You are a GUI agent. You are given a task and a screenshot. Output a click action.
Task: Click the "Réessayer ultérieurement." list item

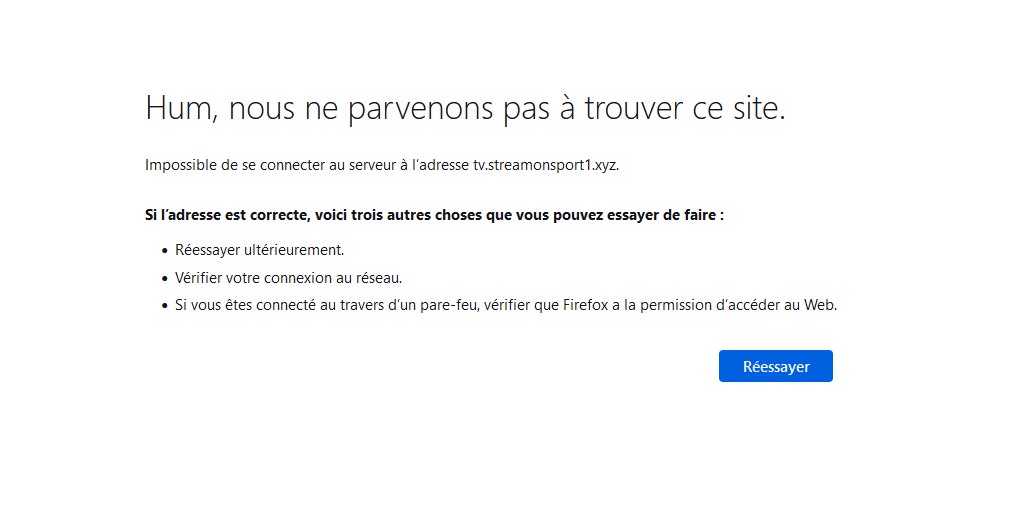pyautogui.click(x=259, y=250)
